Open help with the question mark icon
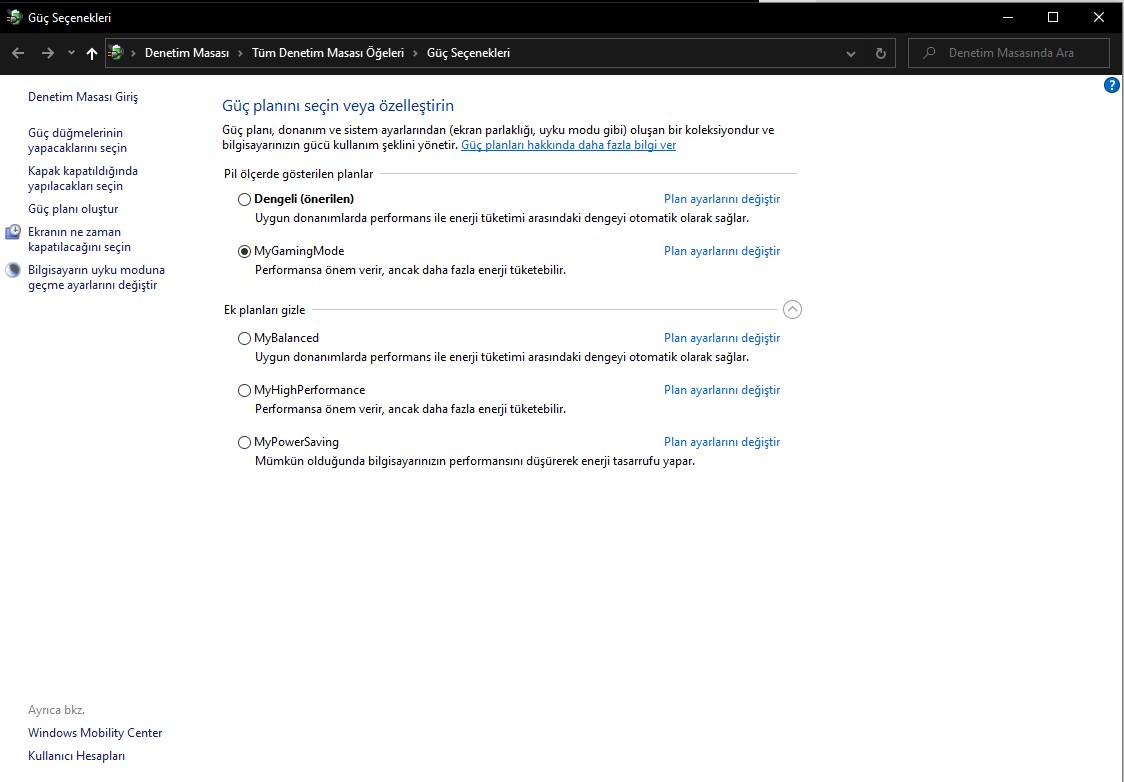 1111,86
